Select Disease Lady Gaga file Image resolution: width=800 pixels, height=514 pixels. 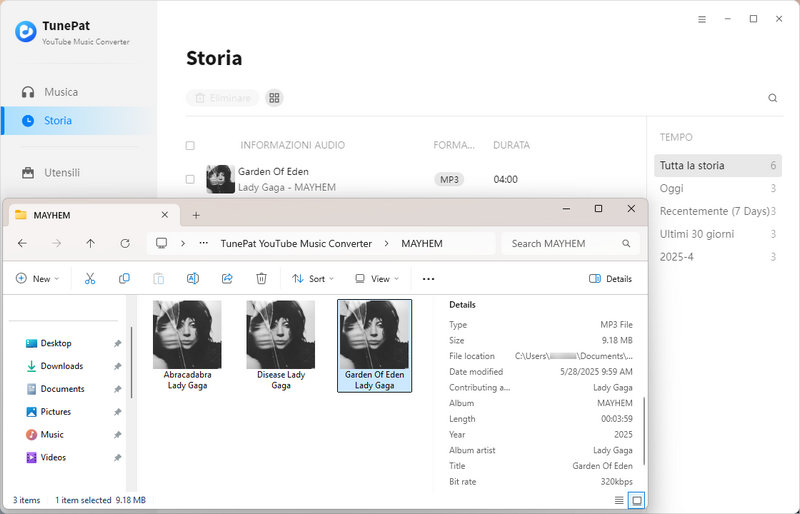point(281,346)
